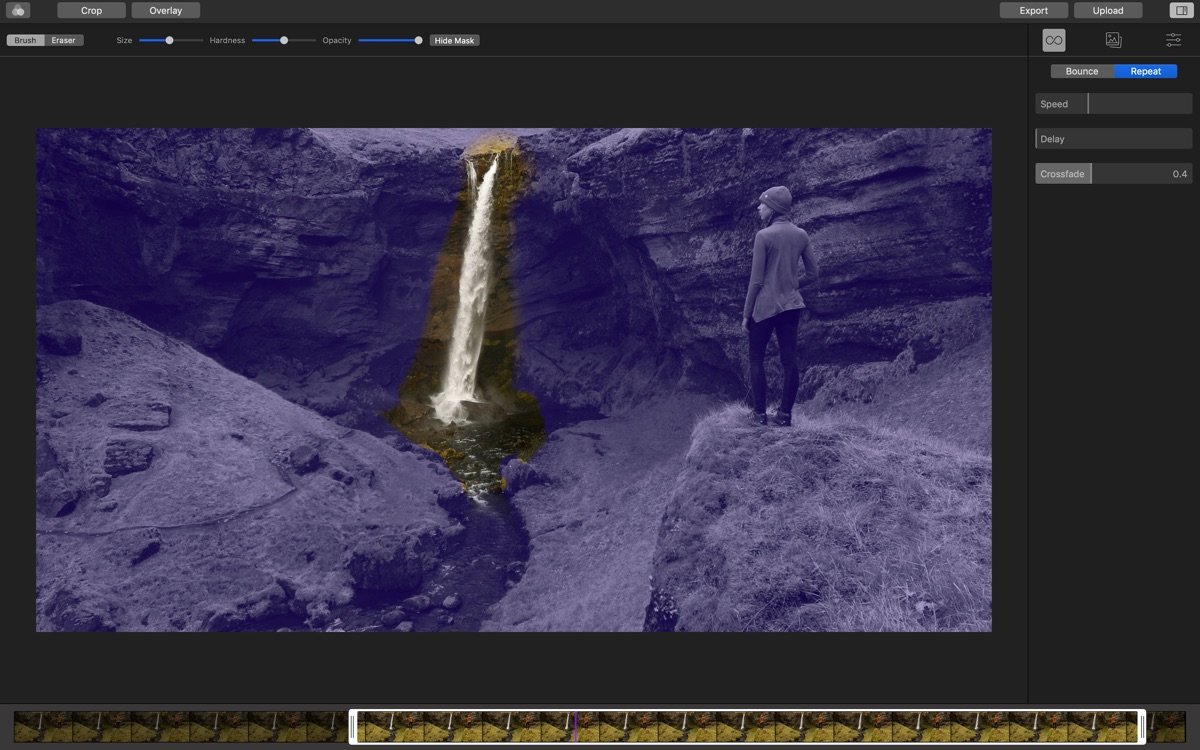The image size is (1200, 750).
Task: Click the Opacity slider knob
Action: point(418,40)
